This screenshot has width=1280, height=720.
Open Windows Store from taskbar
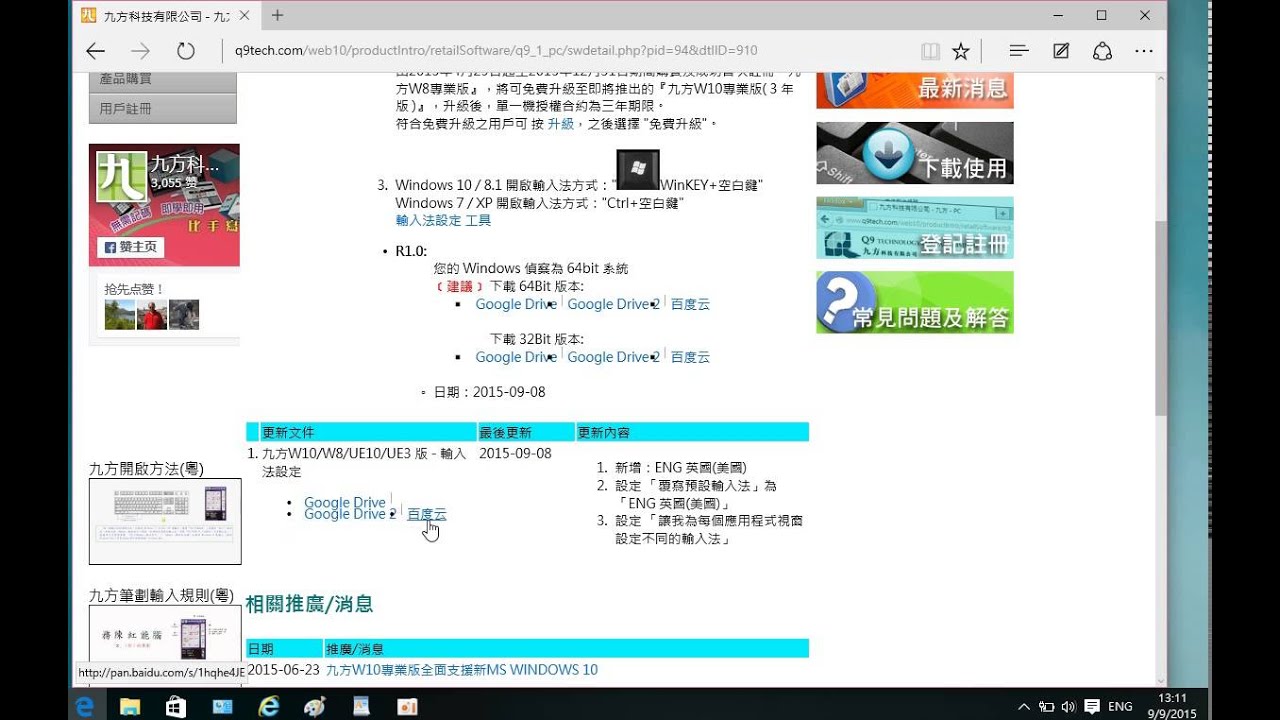(175, 706)
